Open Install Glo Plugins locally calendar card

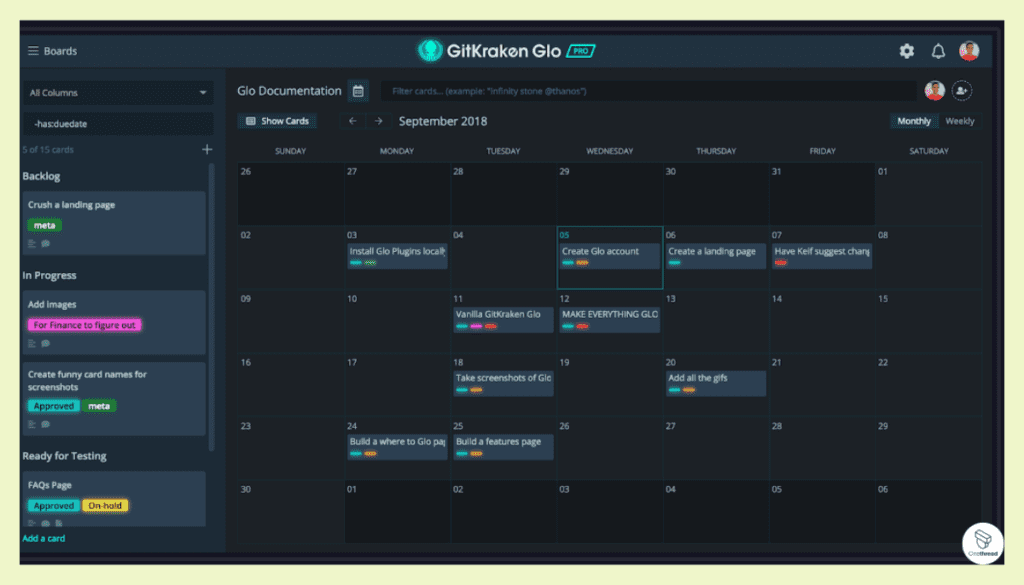pyautogui.click(x=397, y=256)
